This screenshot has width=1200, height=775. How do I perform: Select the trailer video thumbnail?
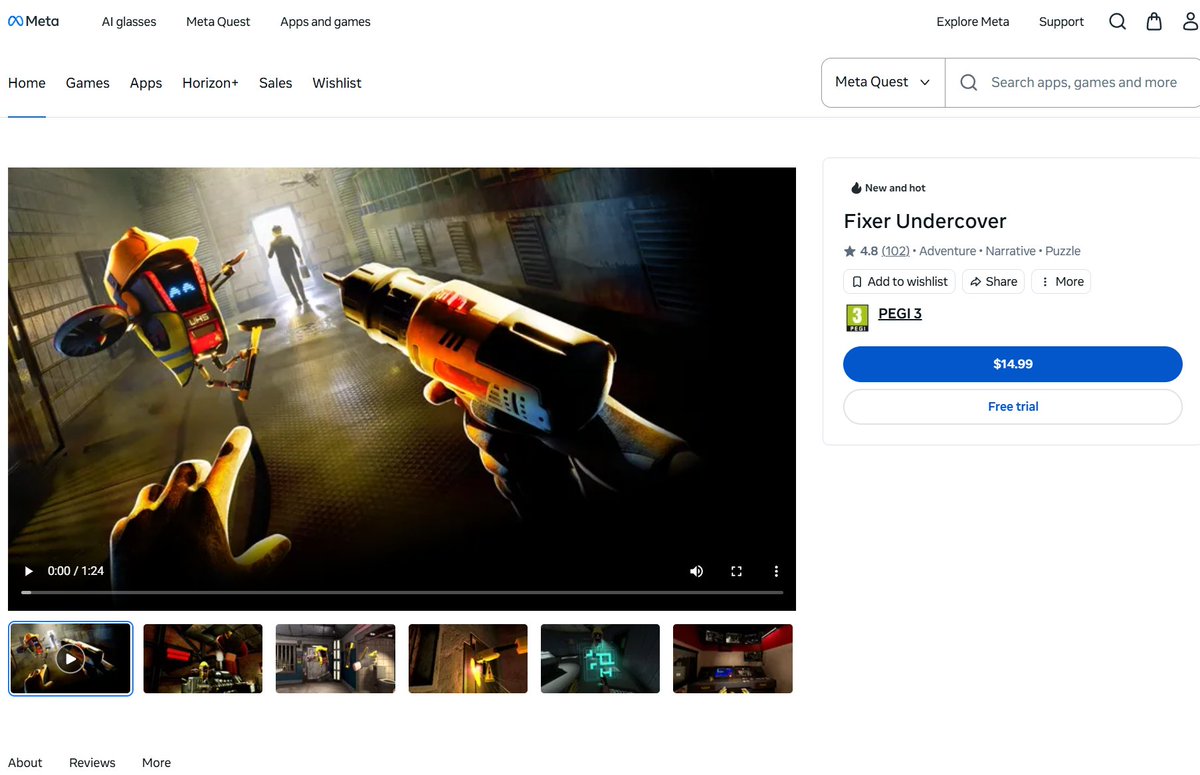coord(70,658)
